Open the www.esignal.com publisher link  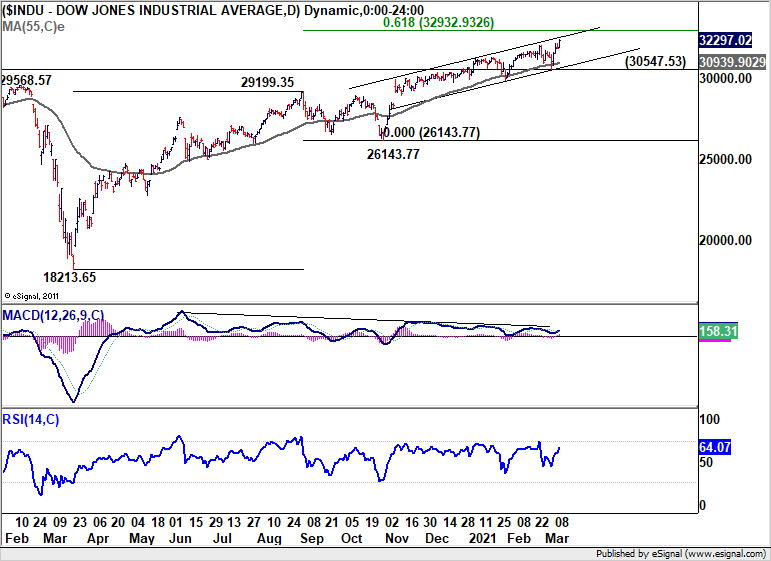[723, 554]
